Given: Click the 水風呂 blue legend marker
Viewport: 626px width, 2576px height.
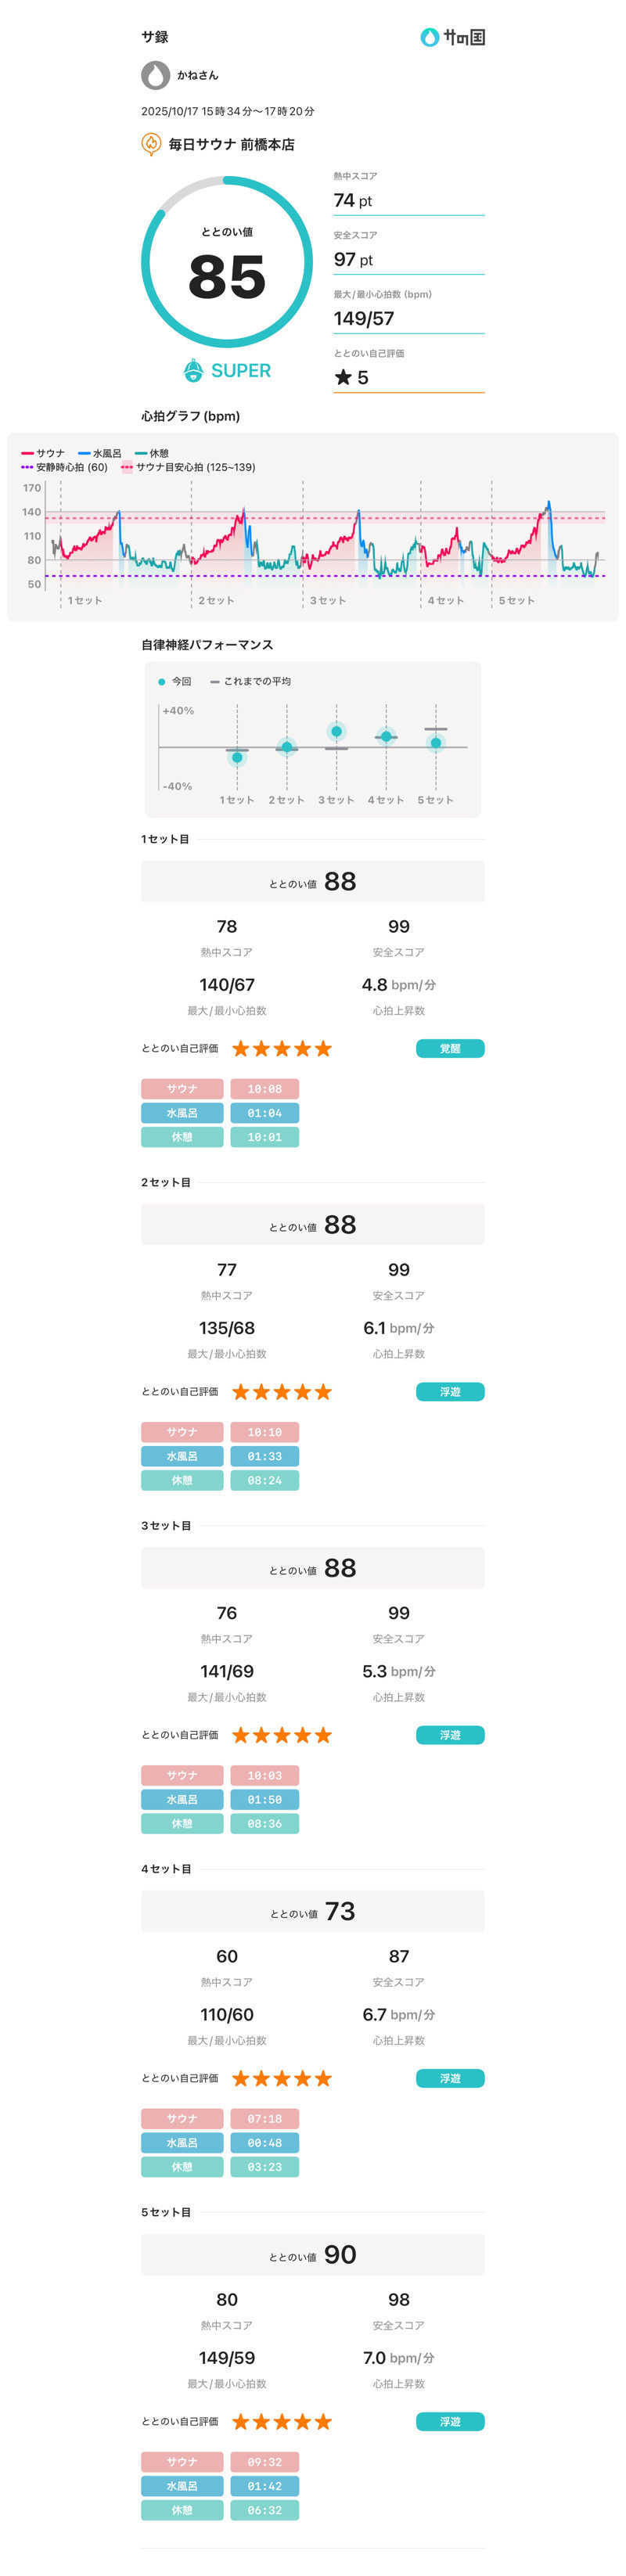Looking at the screenshot, I should coord(84,453).
